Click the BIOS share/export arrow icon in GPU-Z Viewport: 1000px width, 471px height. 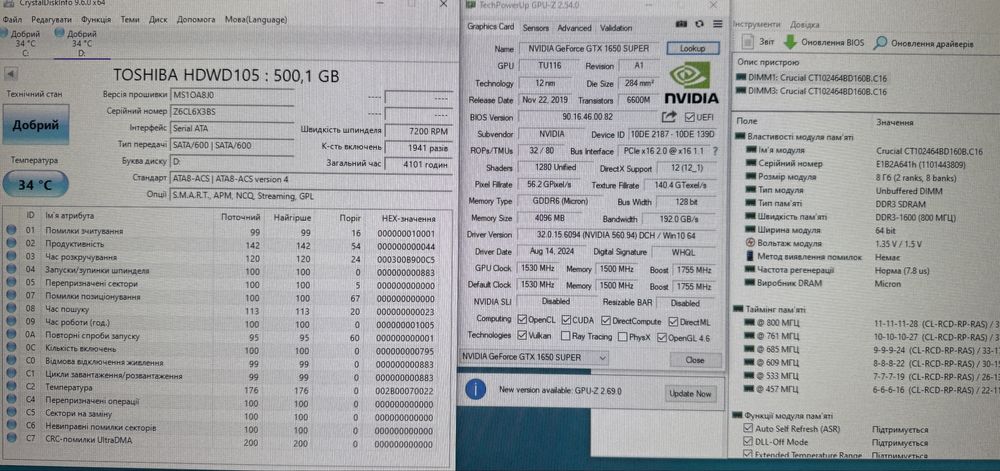669,117
